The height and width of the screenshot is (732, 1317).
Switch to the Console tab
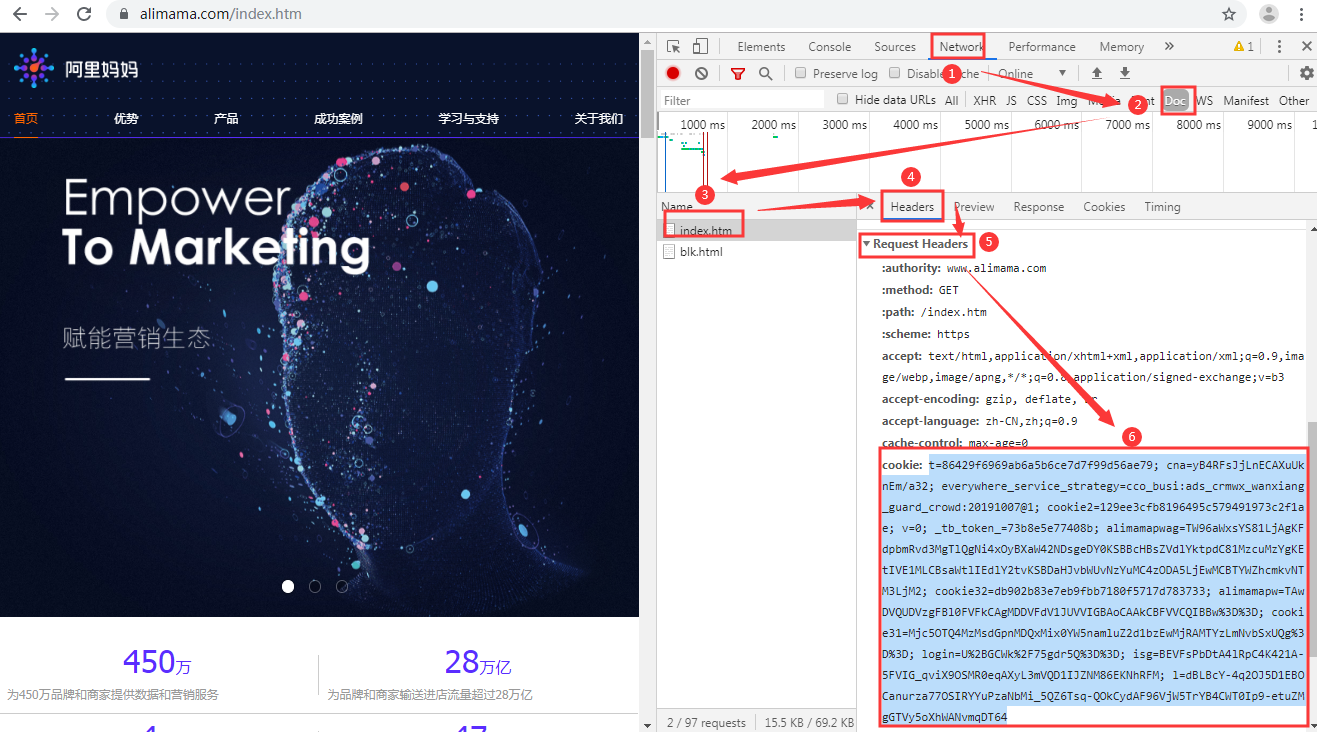point(830,46)
